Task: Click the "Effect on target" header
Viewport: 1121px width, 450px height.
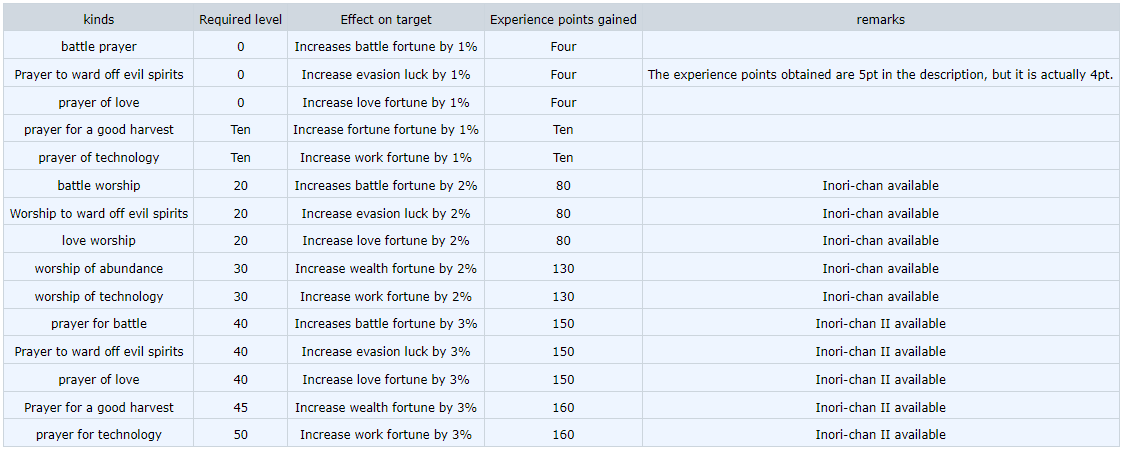Action: 385,19
